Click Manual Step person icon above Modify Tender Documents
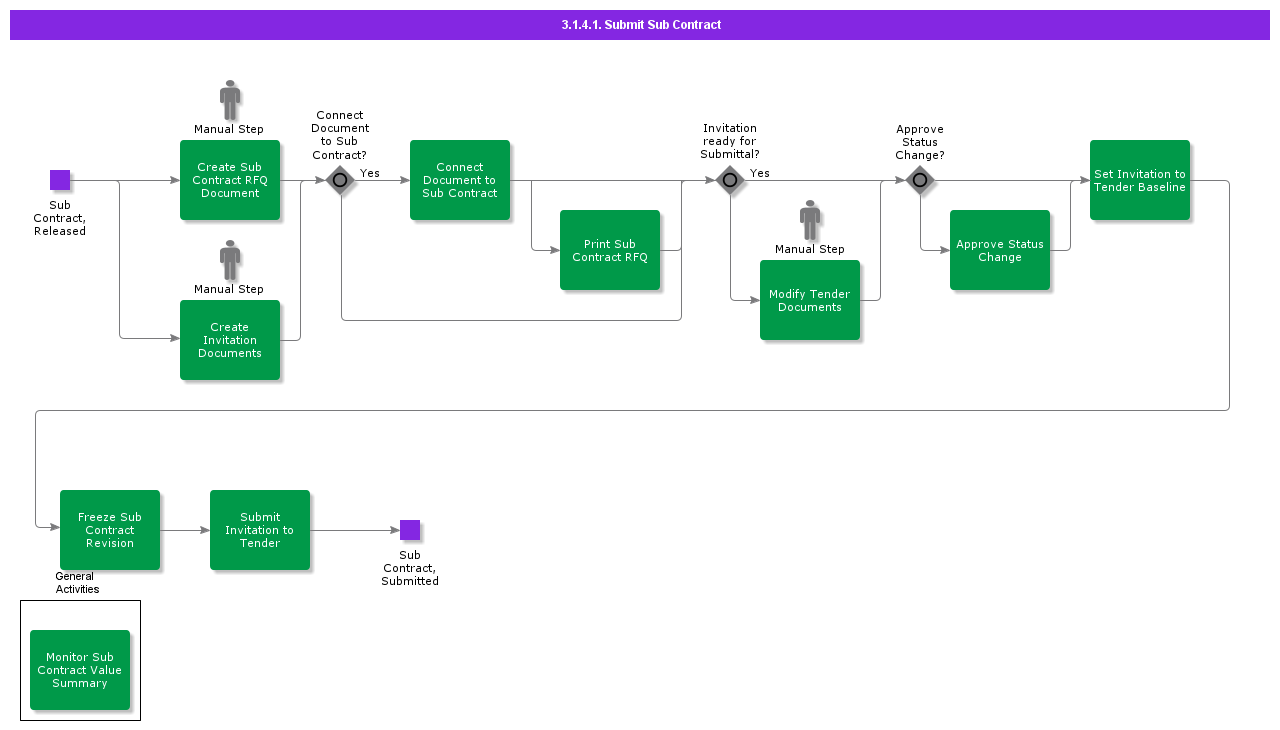 (810, 220)
